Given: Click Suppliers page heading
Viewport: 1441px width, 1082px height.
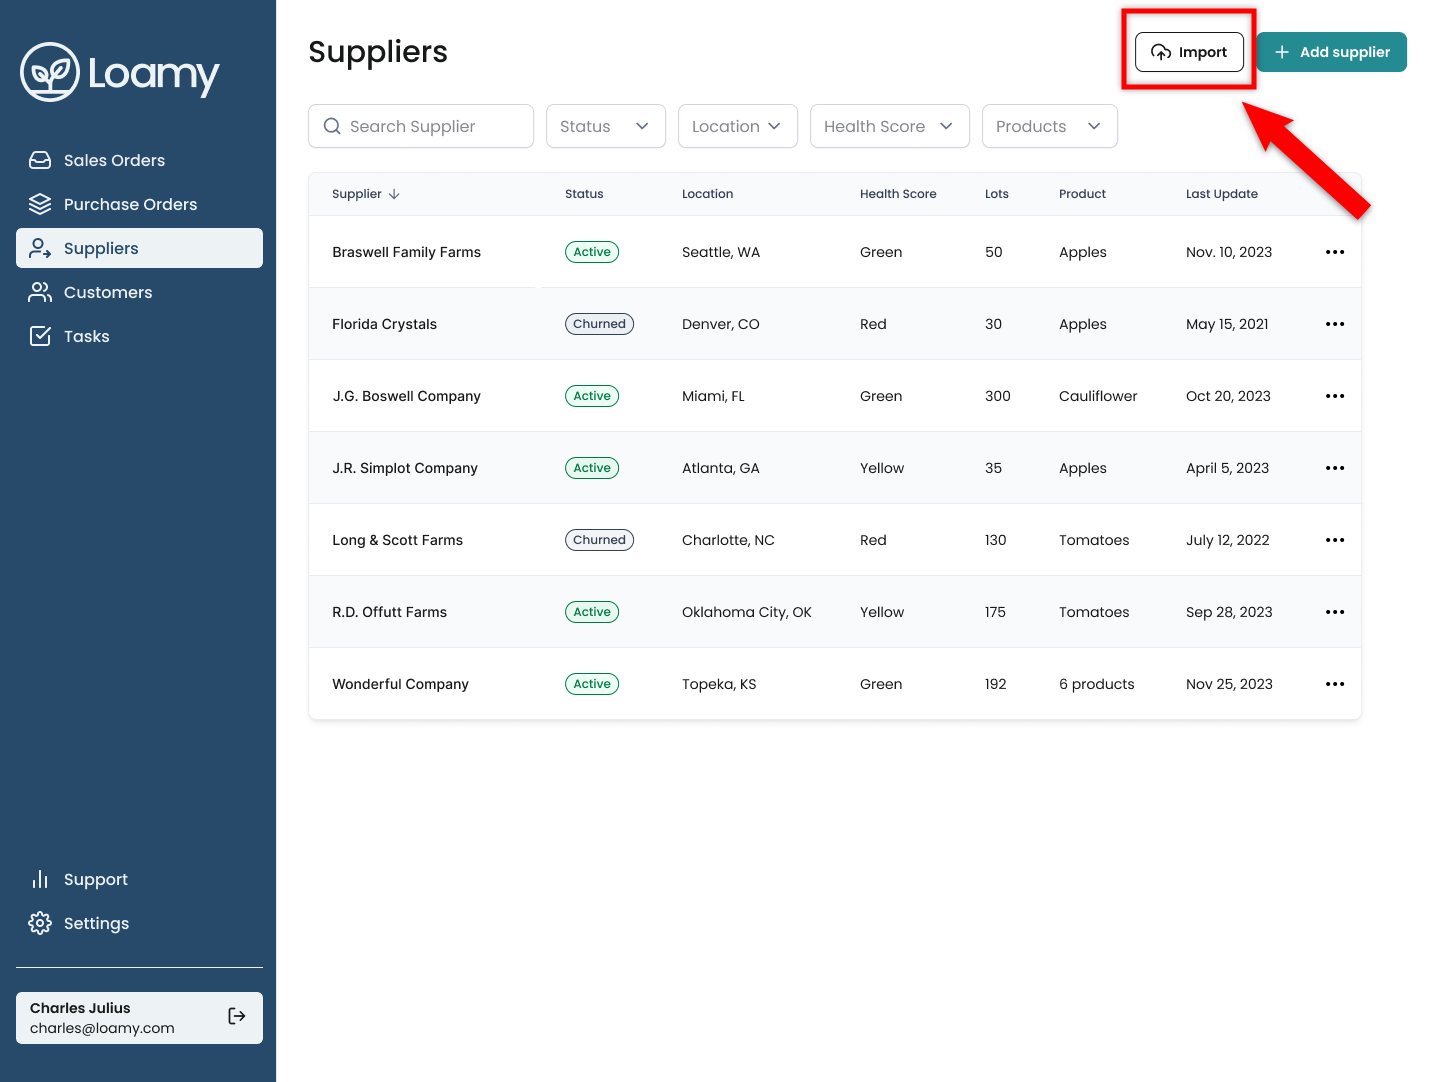Looking at the screenshot, I should point(378,52).
